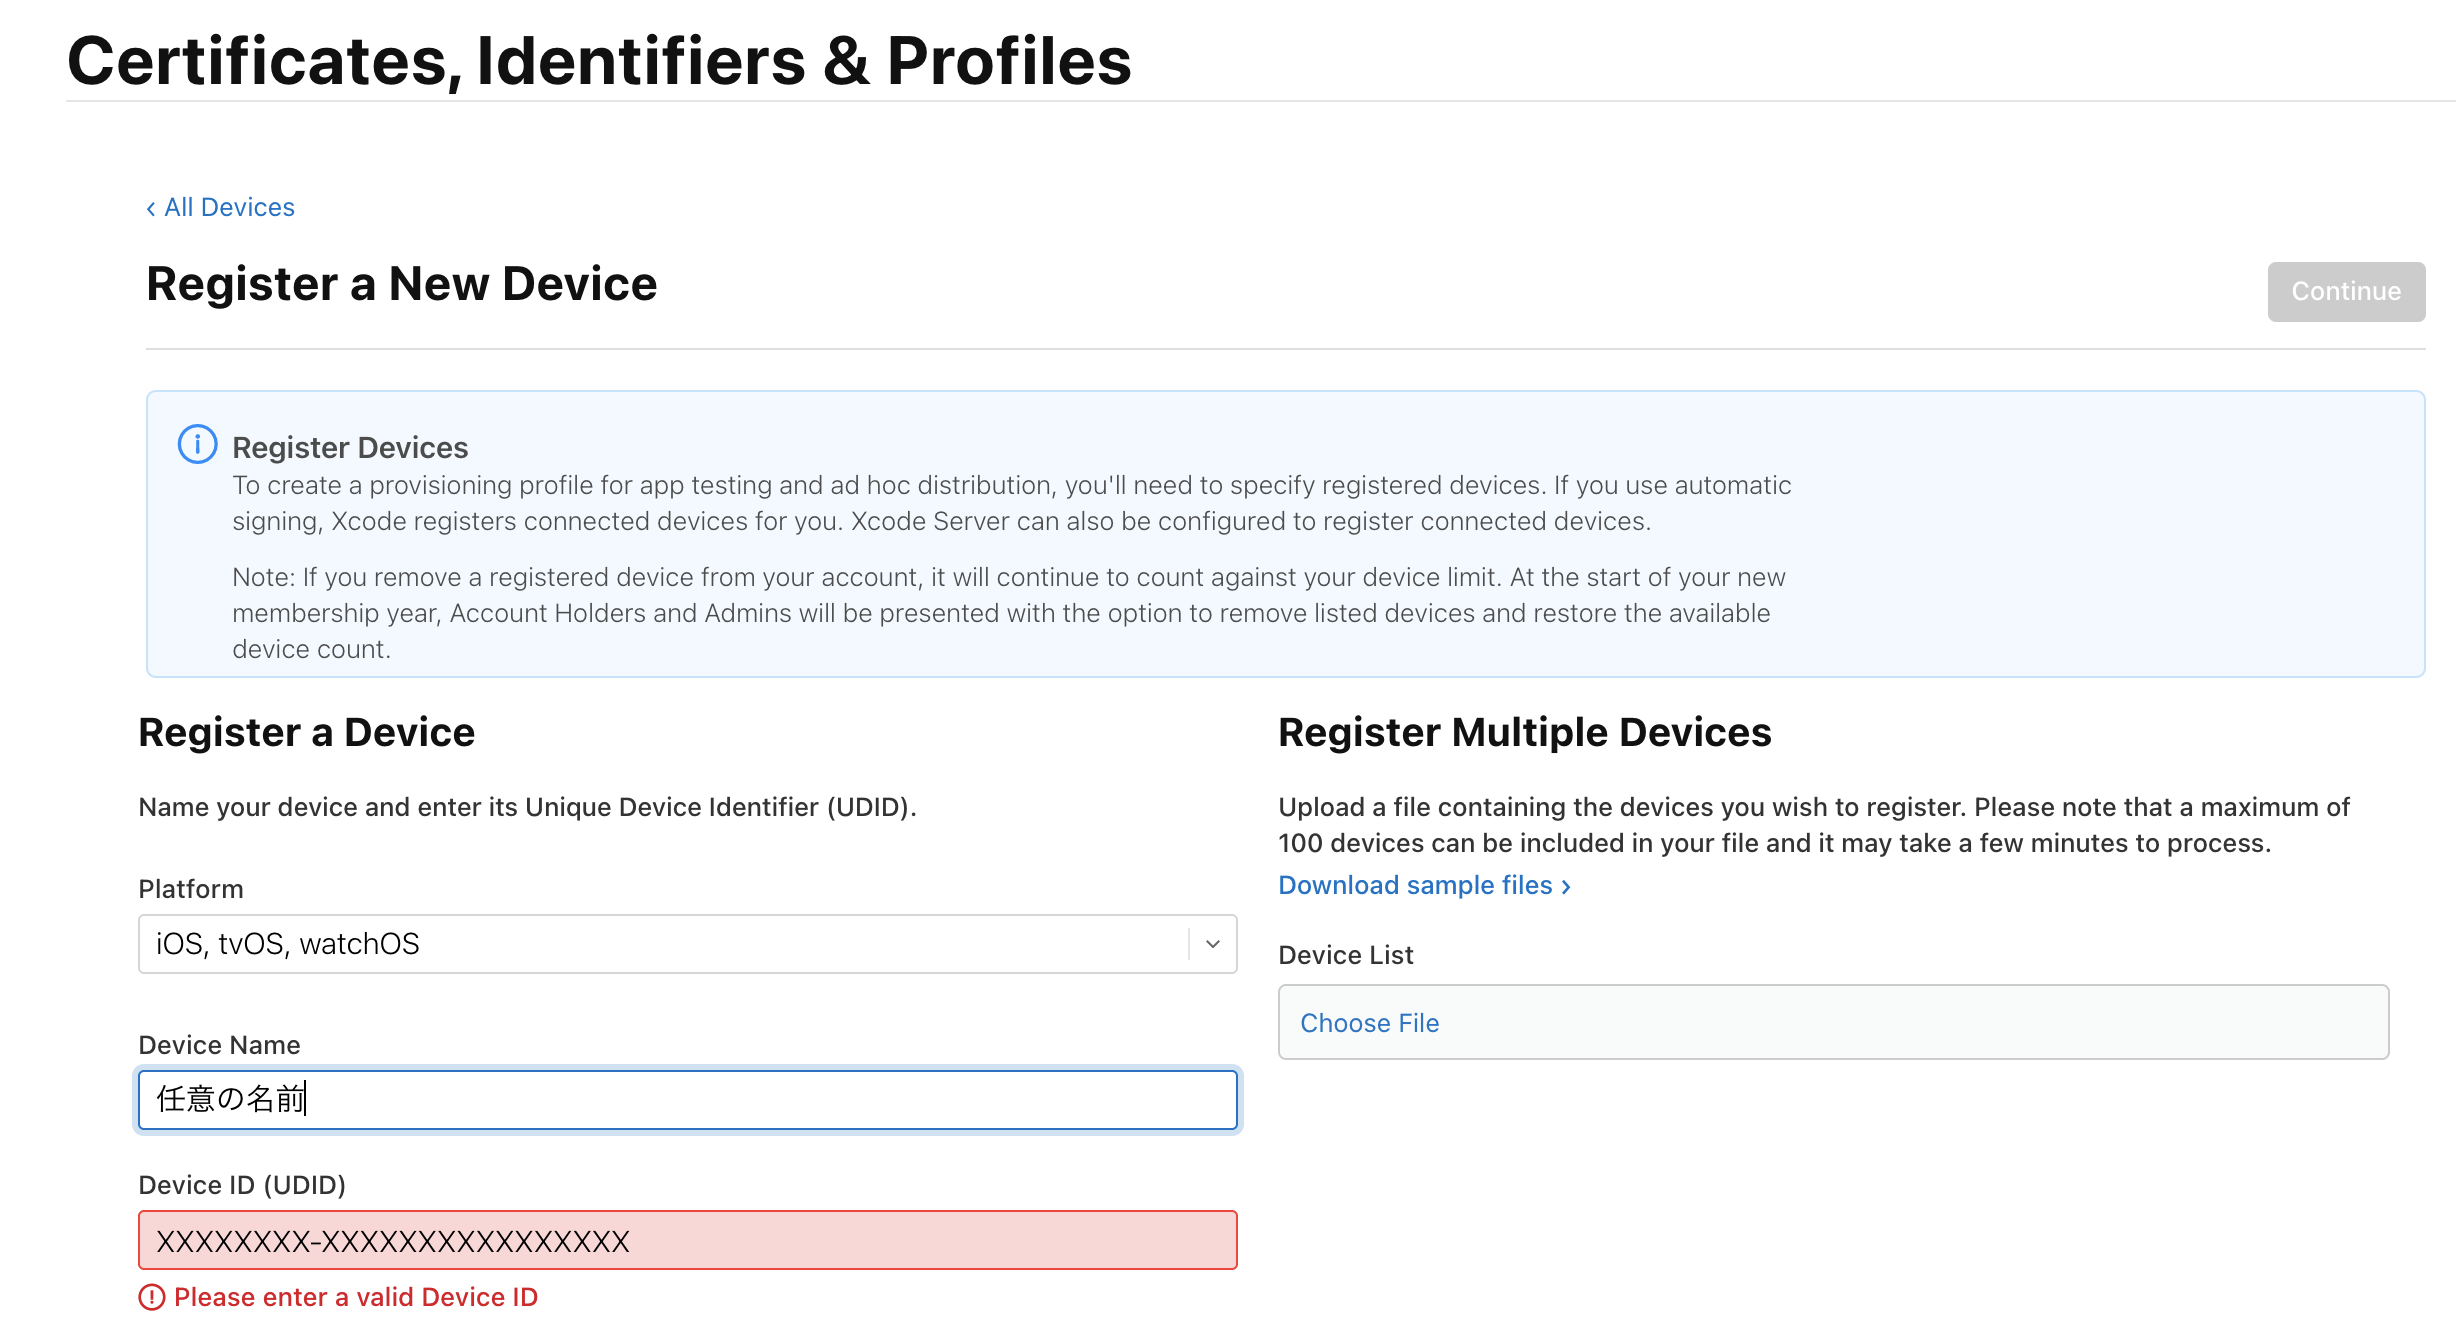
Task: Click the Register a New Device heading
Action: (x=401, y=284)
